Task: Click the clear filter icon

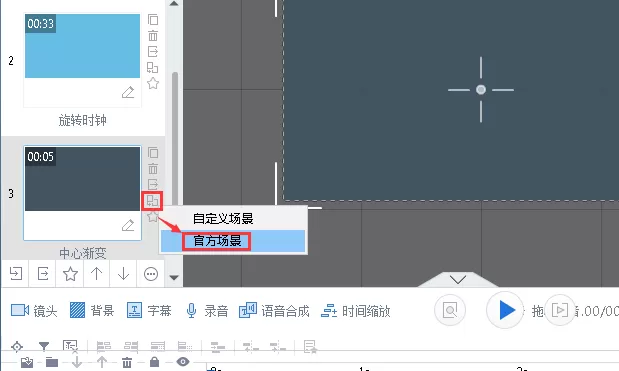Action: (70, 347)
